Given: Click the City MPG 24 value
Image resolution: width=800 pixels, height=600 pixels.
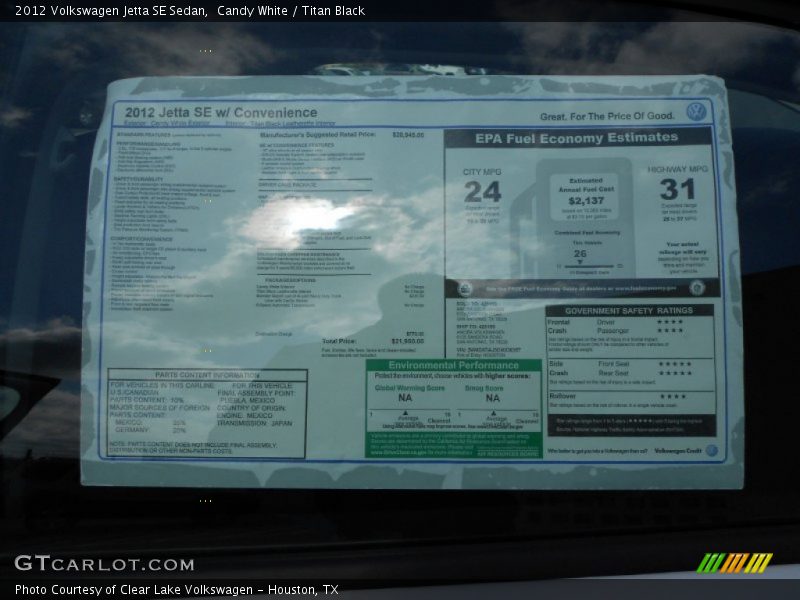Looking at the screenshot, I should coord(482,191).
